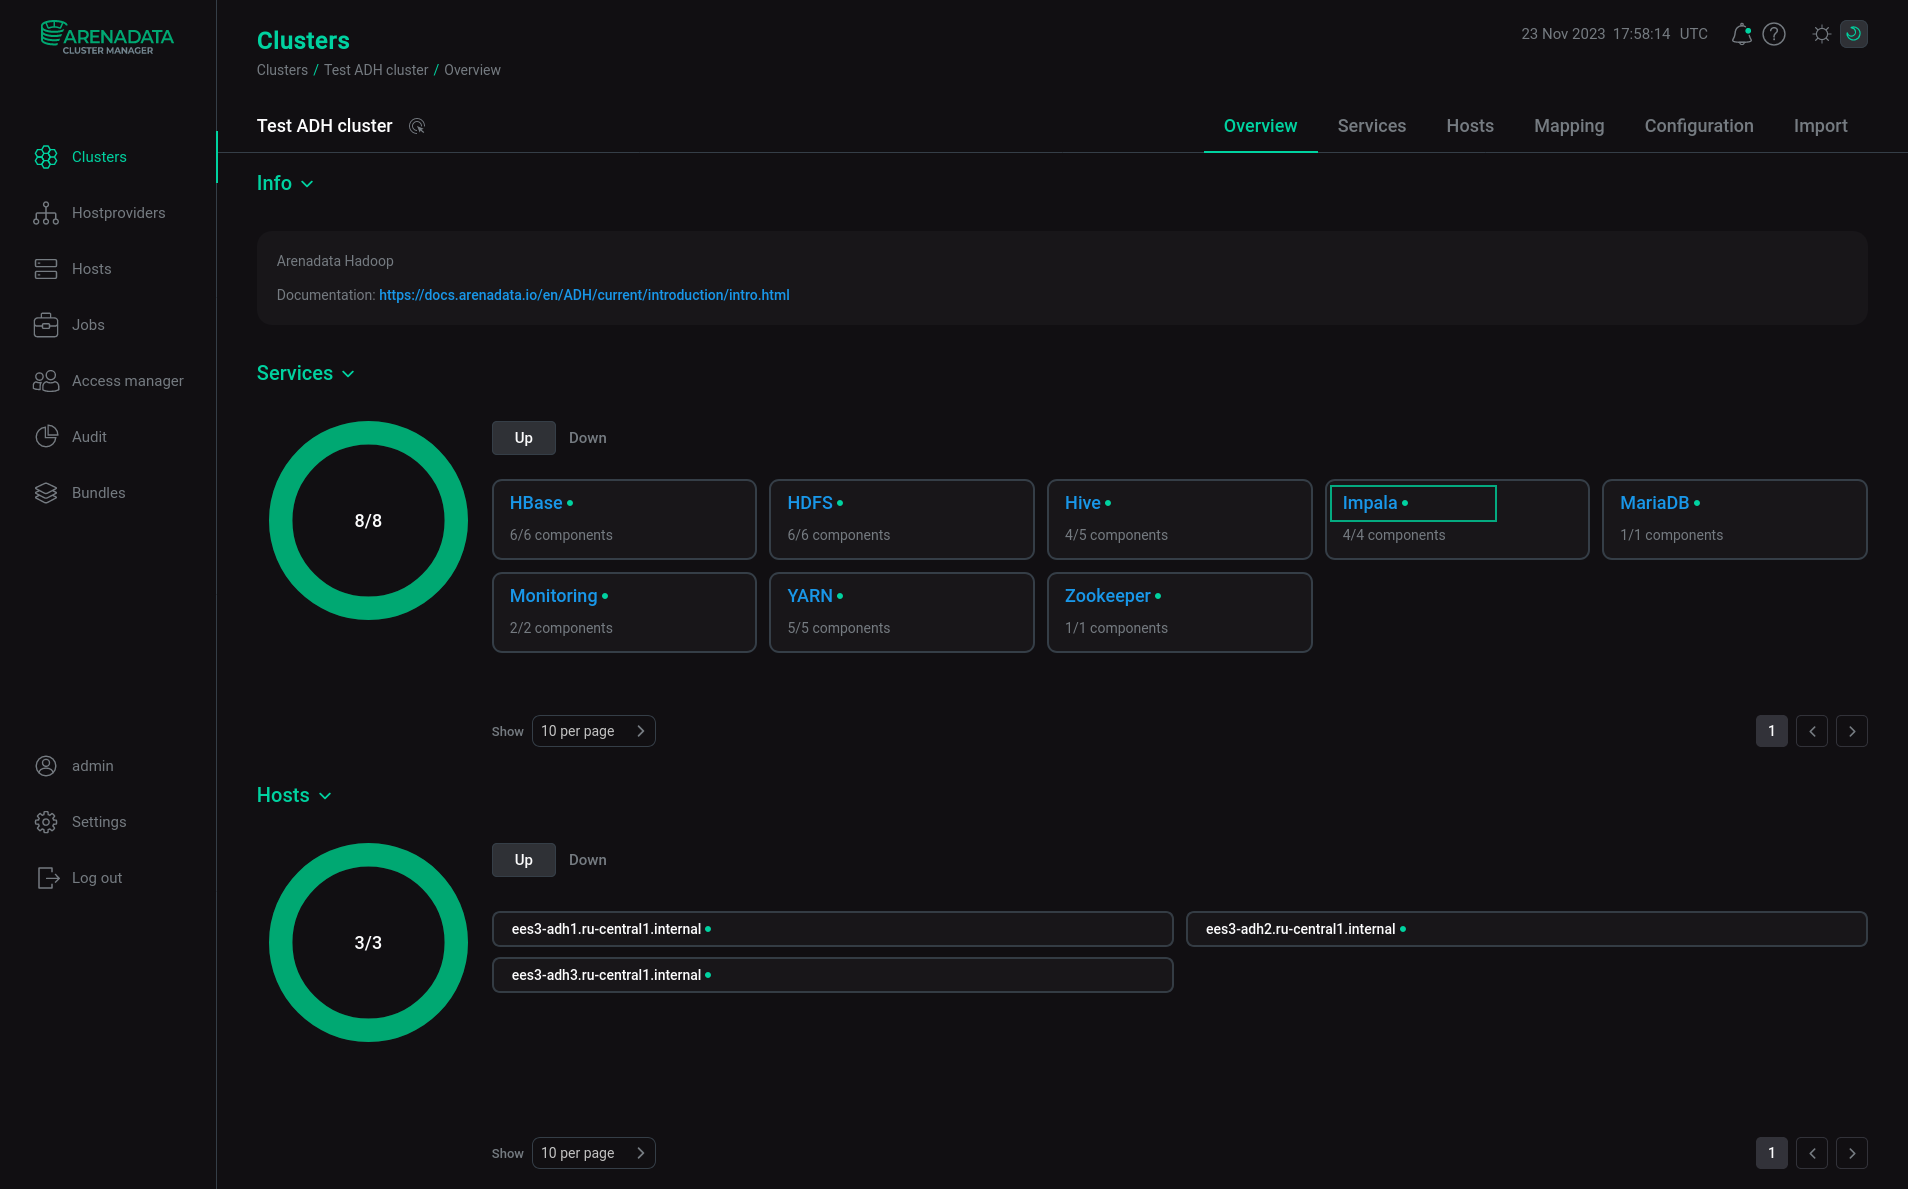This screenshot has height=1189, width=1908.
Task: Go to next services page
Action: pyautogui.click(x=1852, y=731)
